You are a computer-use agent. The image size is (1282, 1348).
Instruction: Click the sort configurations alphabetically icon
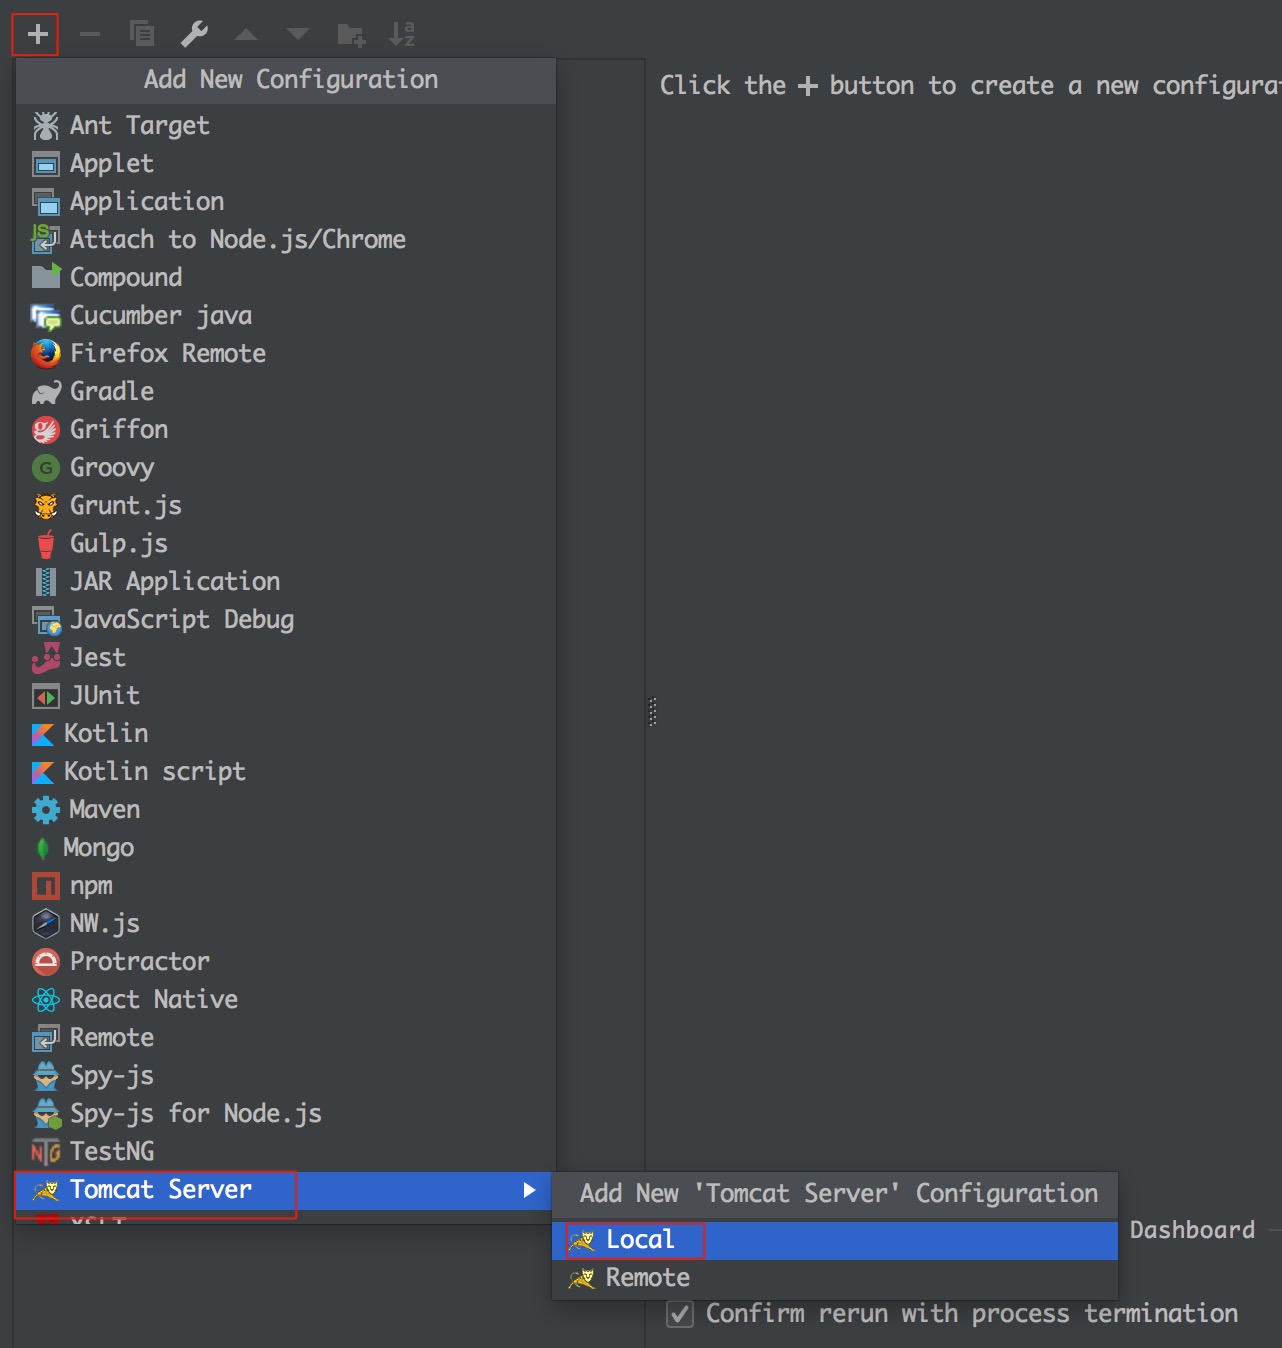(402, 35)
